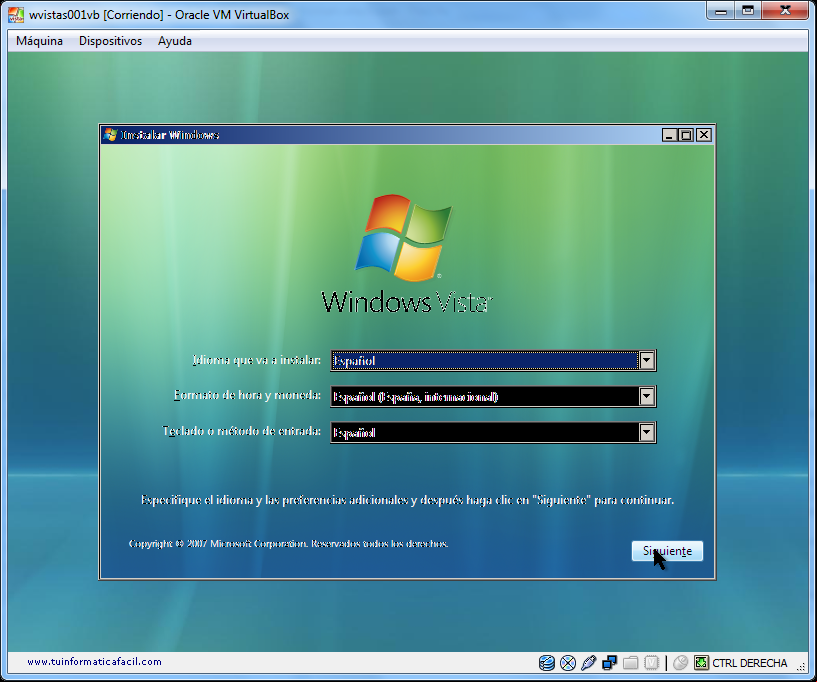Click the 'Teclado o método de entrada' label
This screenshot has height=682, width=817.
coord(241,431)
